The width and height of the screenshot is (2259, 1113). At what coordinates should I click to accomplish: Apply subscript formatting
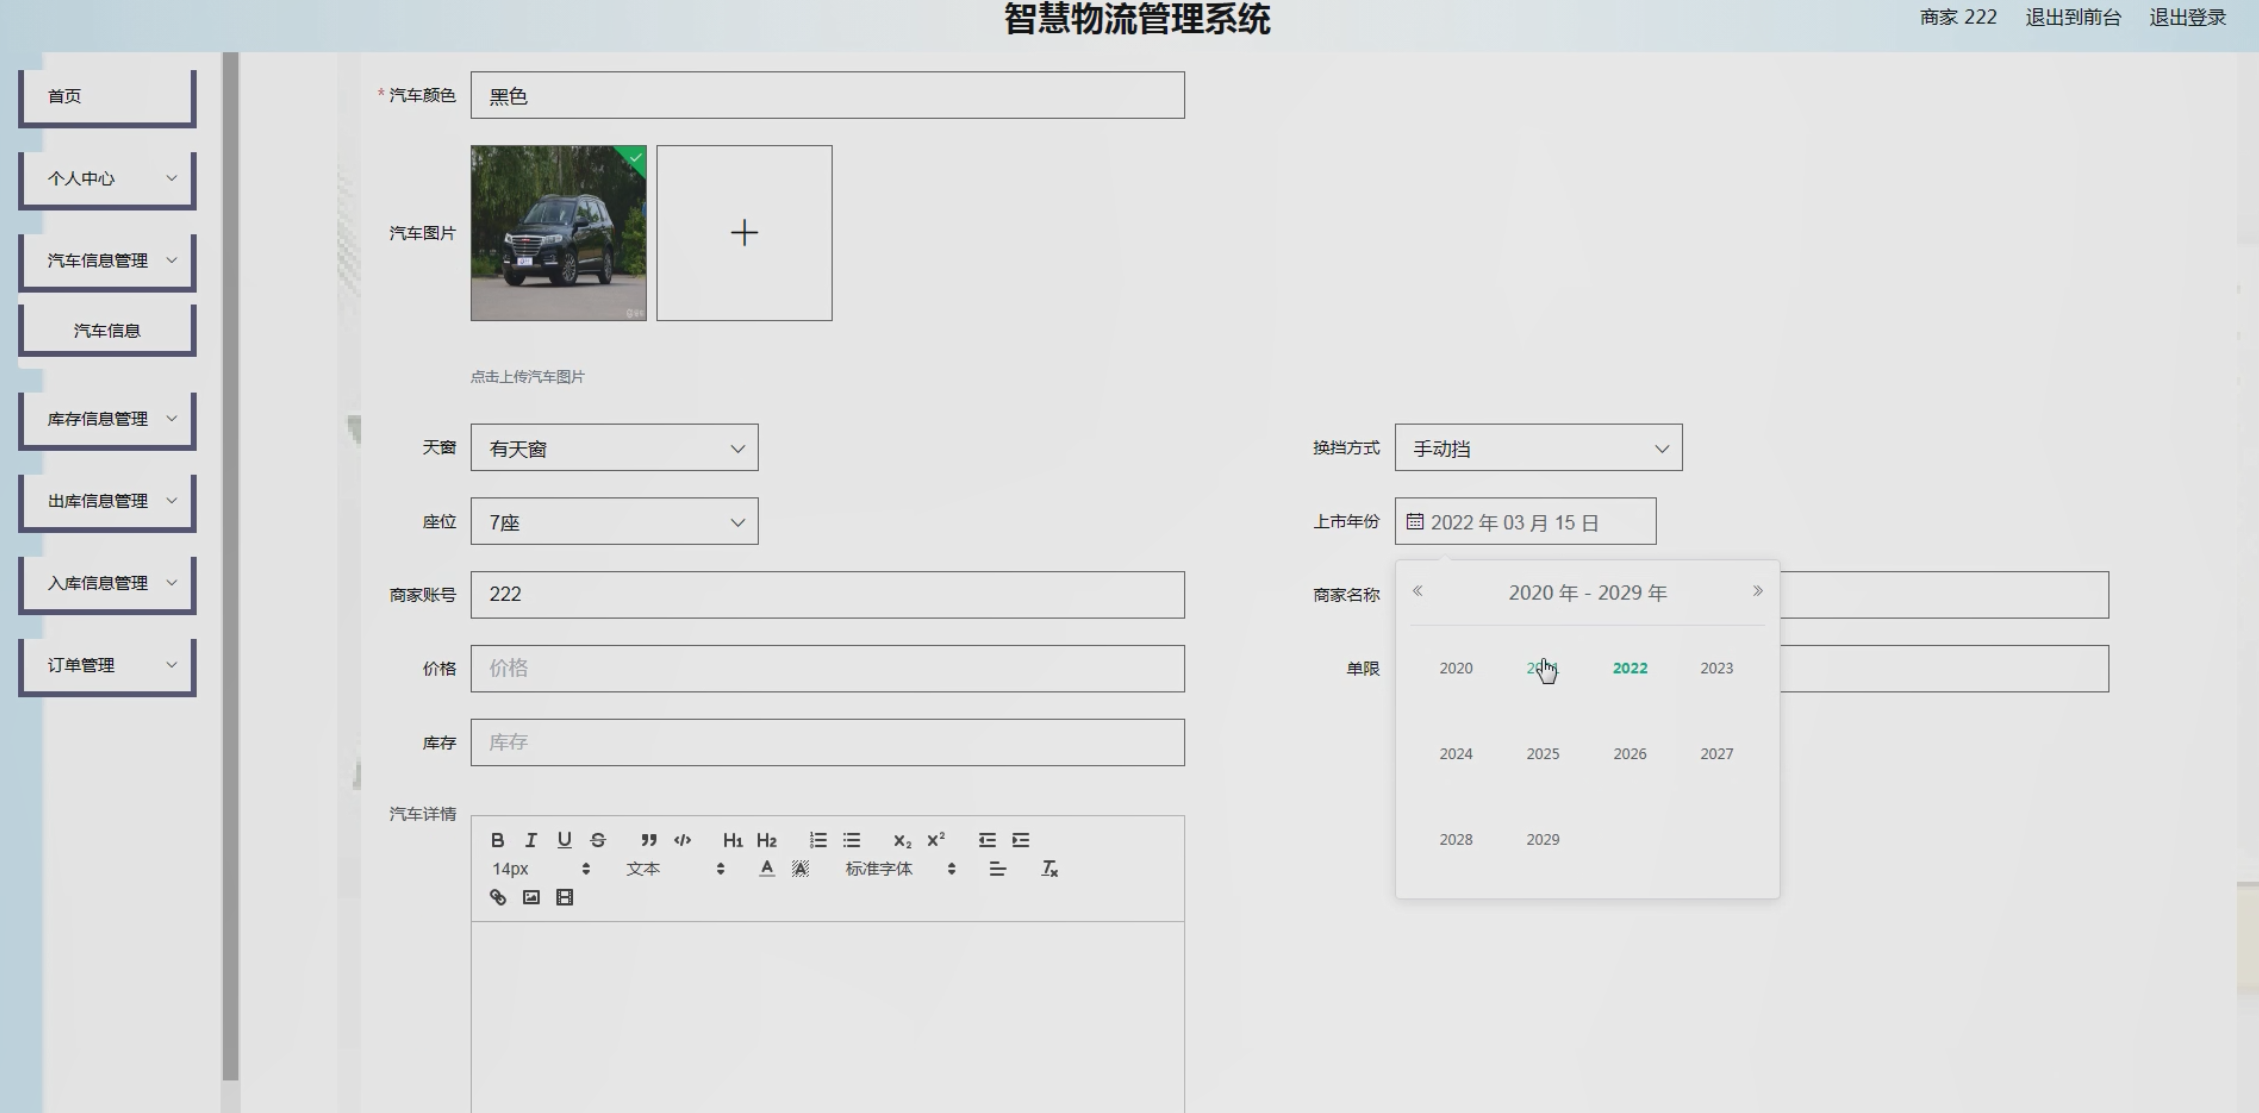(x=902, y=840)
